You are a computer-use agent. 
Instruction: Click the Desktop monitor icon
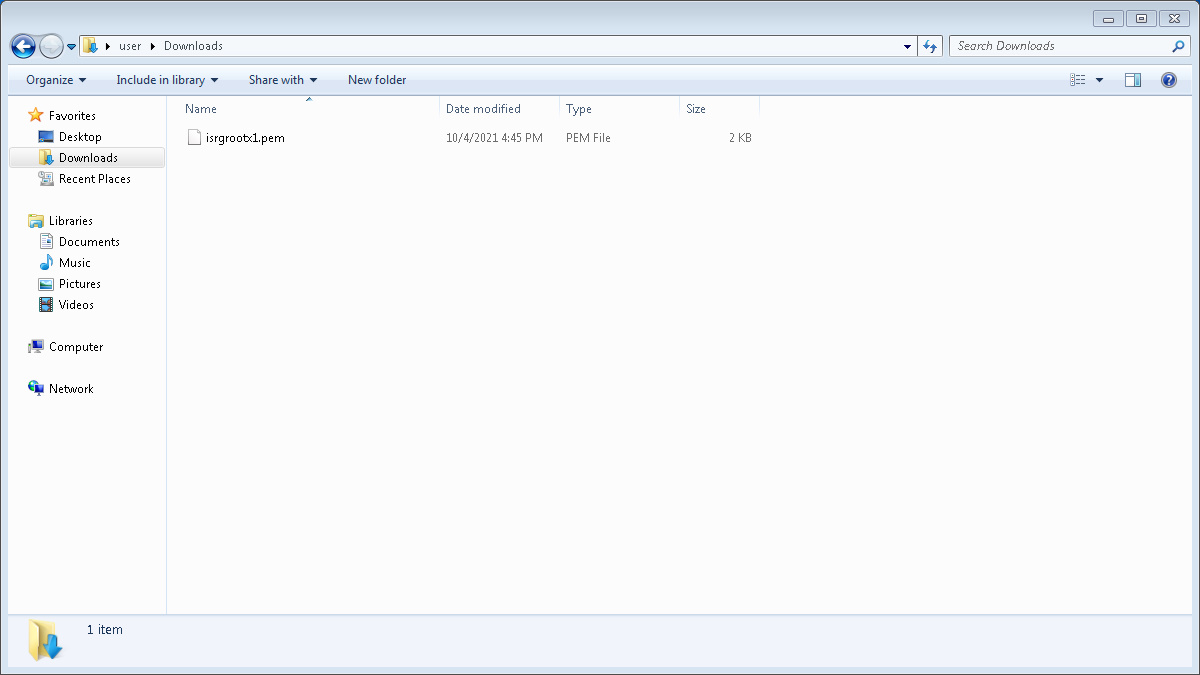coord(46,137)
